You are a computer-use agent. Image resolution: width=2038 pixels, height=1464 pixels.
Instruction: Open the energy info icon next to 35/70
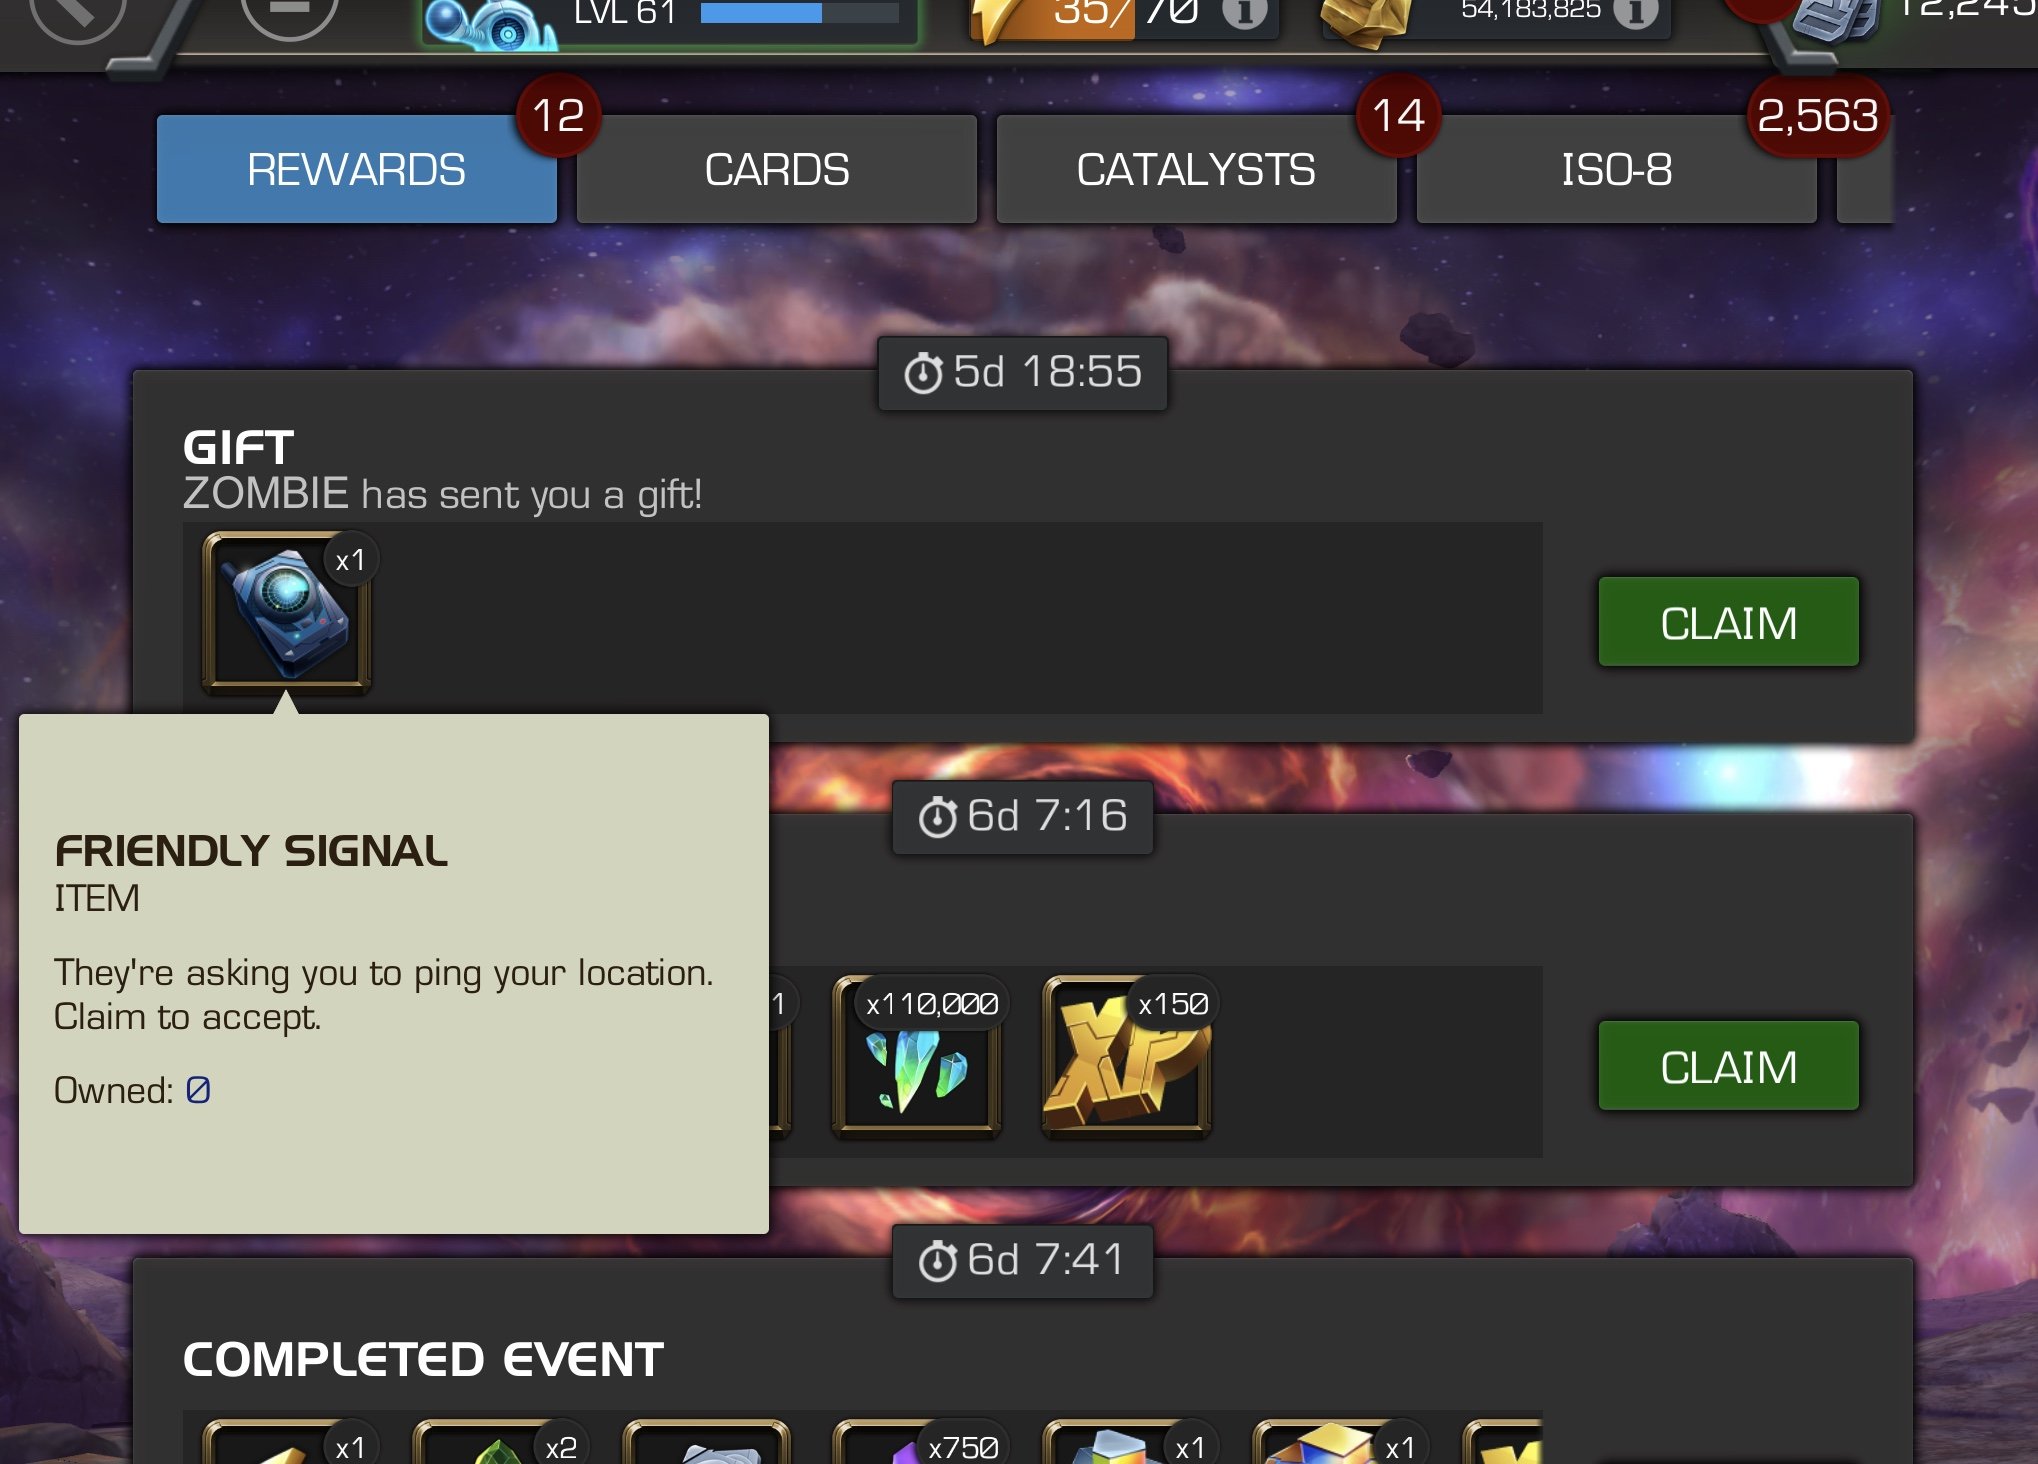pyautogui.click(x=1245, y=12)
